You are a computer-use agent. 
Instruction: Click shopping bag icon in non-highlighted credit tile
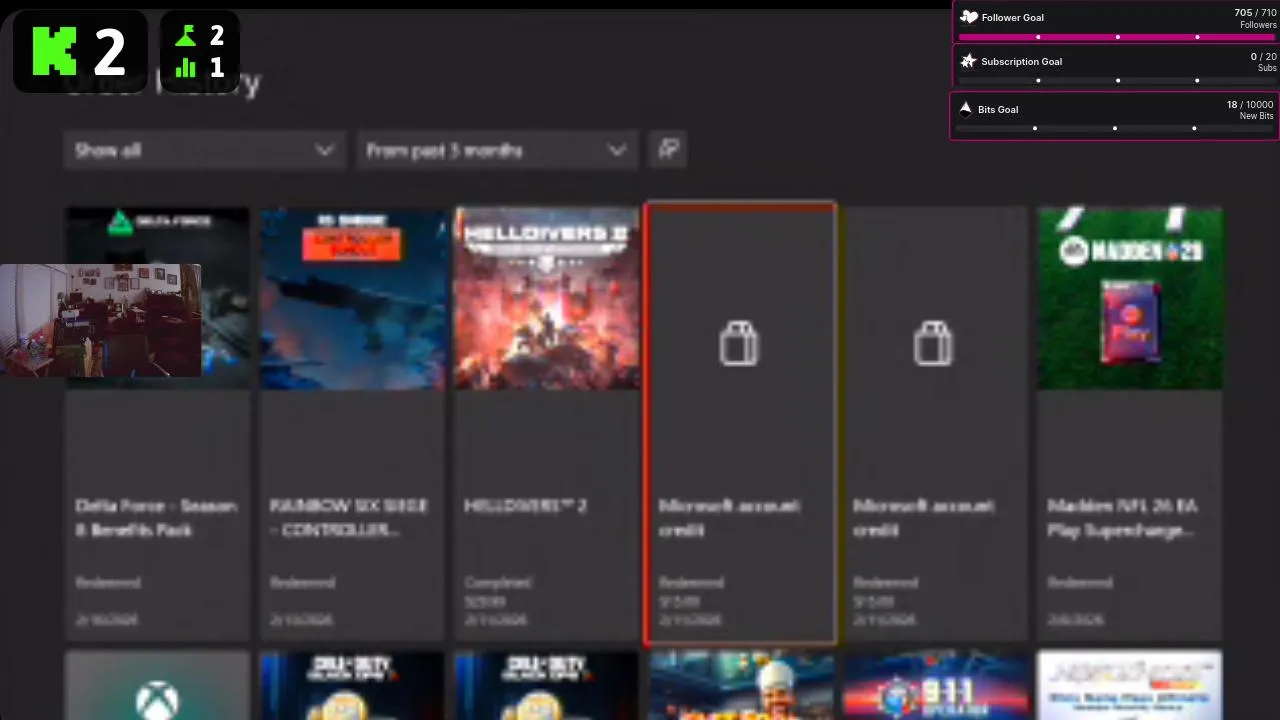point(933,343)
